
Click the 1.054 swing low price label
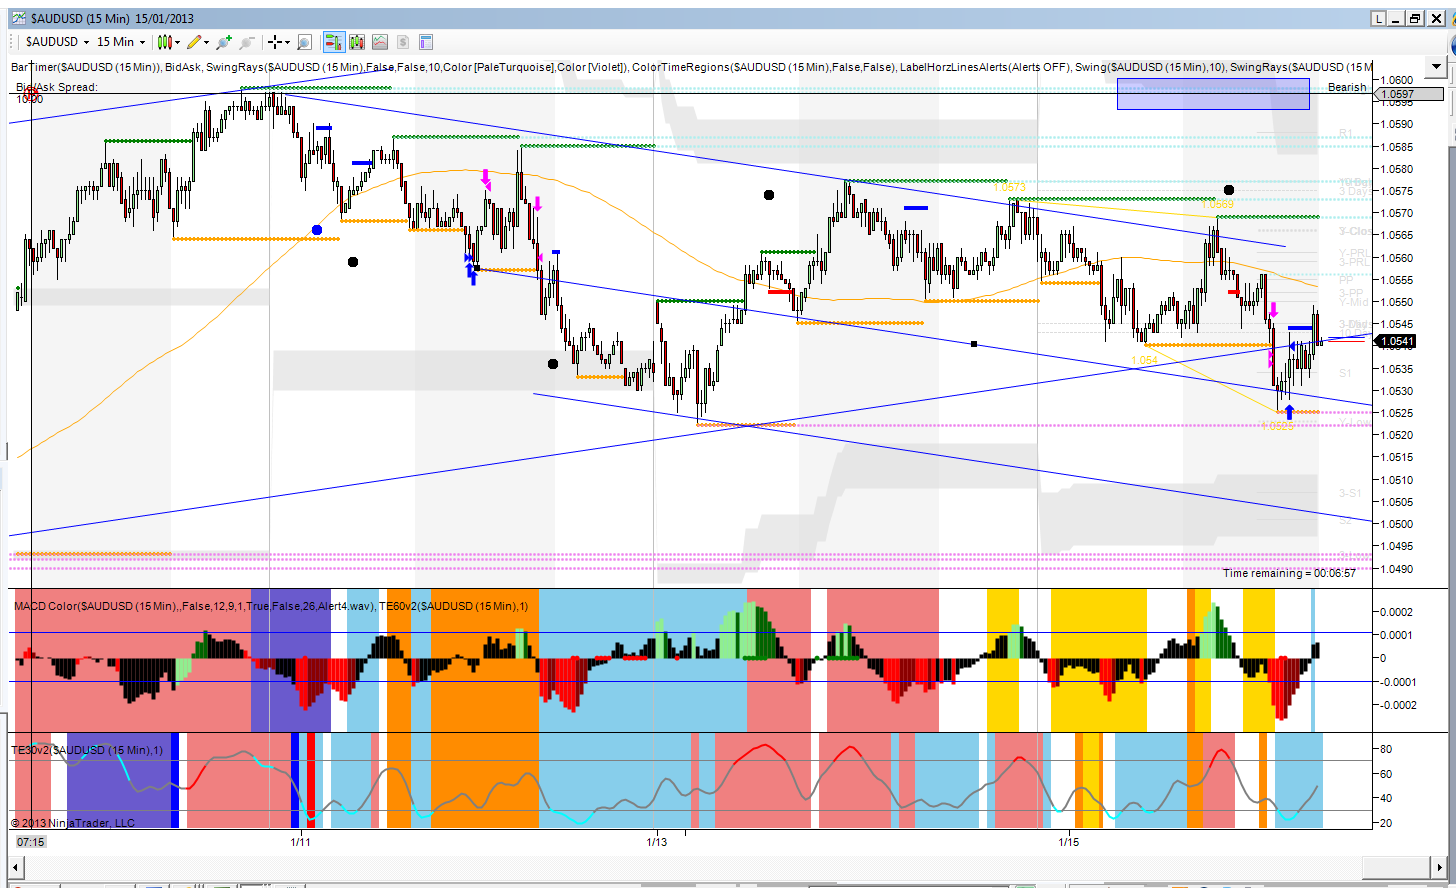coord(1144,360)
